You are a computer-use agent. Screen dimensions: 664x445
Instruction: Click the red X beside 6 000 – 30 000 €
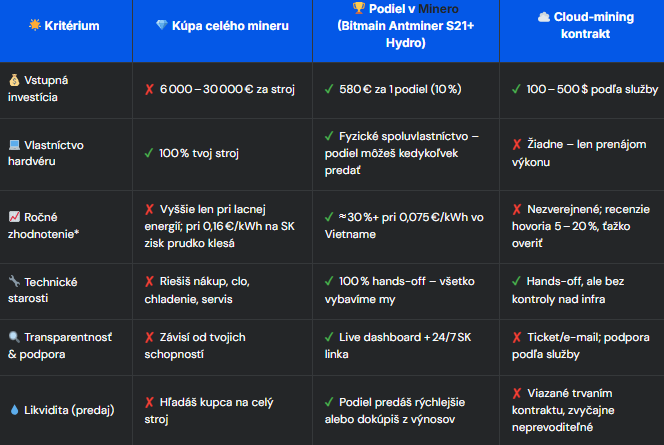(149, 89)
